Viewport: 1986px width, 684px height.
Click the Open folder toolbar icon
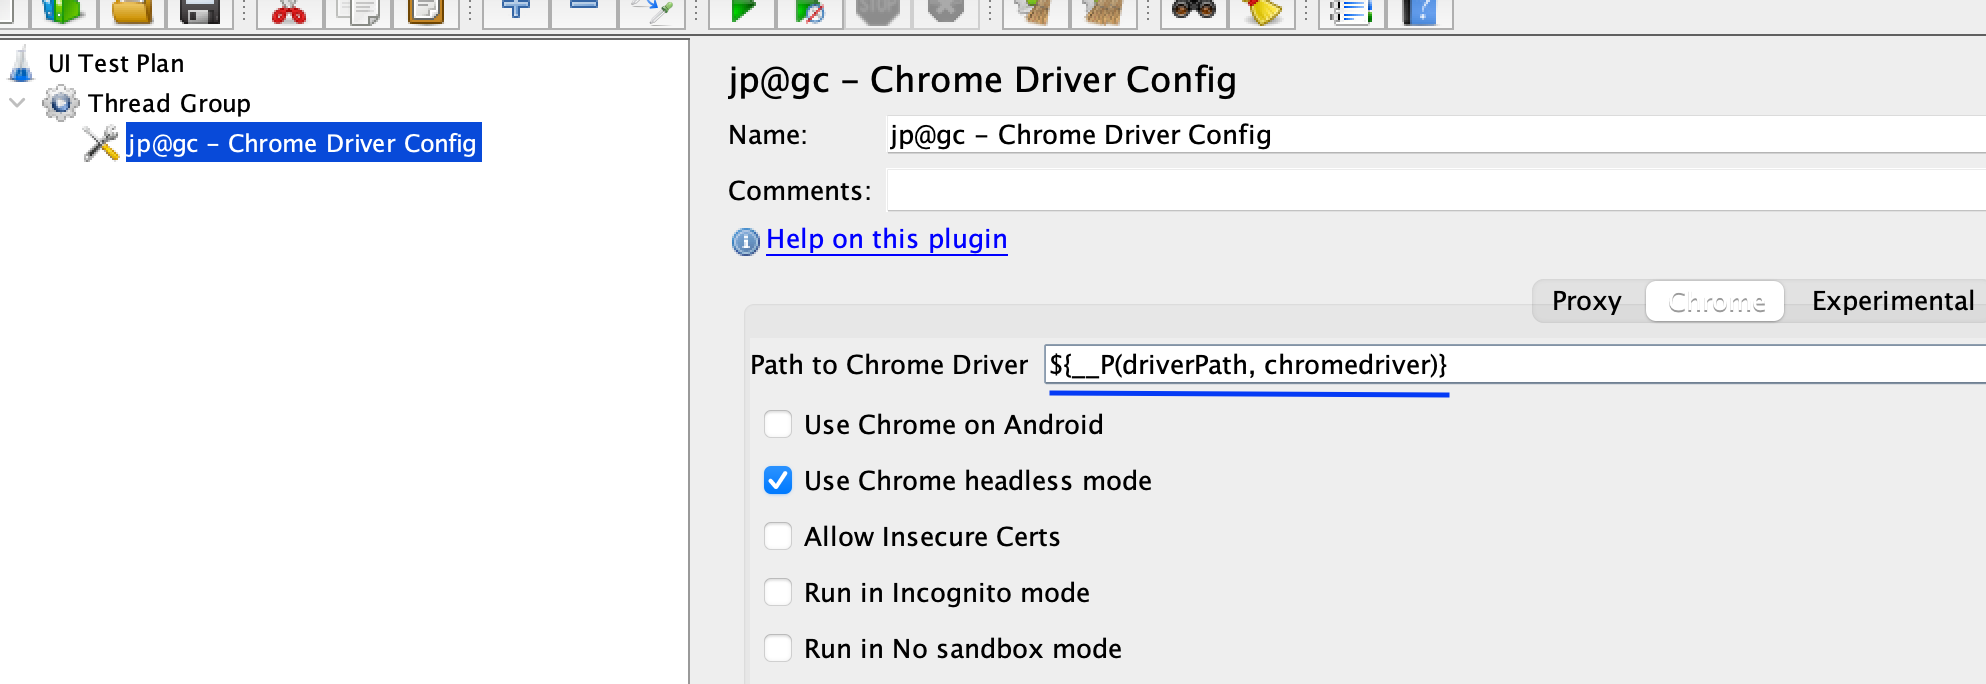(131, 11)
